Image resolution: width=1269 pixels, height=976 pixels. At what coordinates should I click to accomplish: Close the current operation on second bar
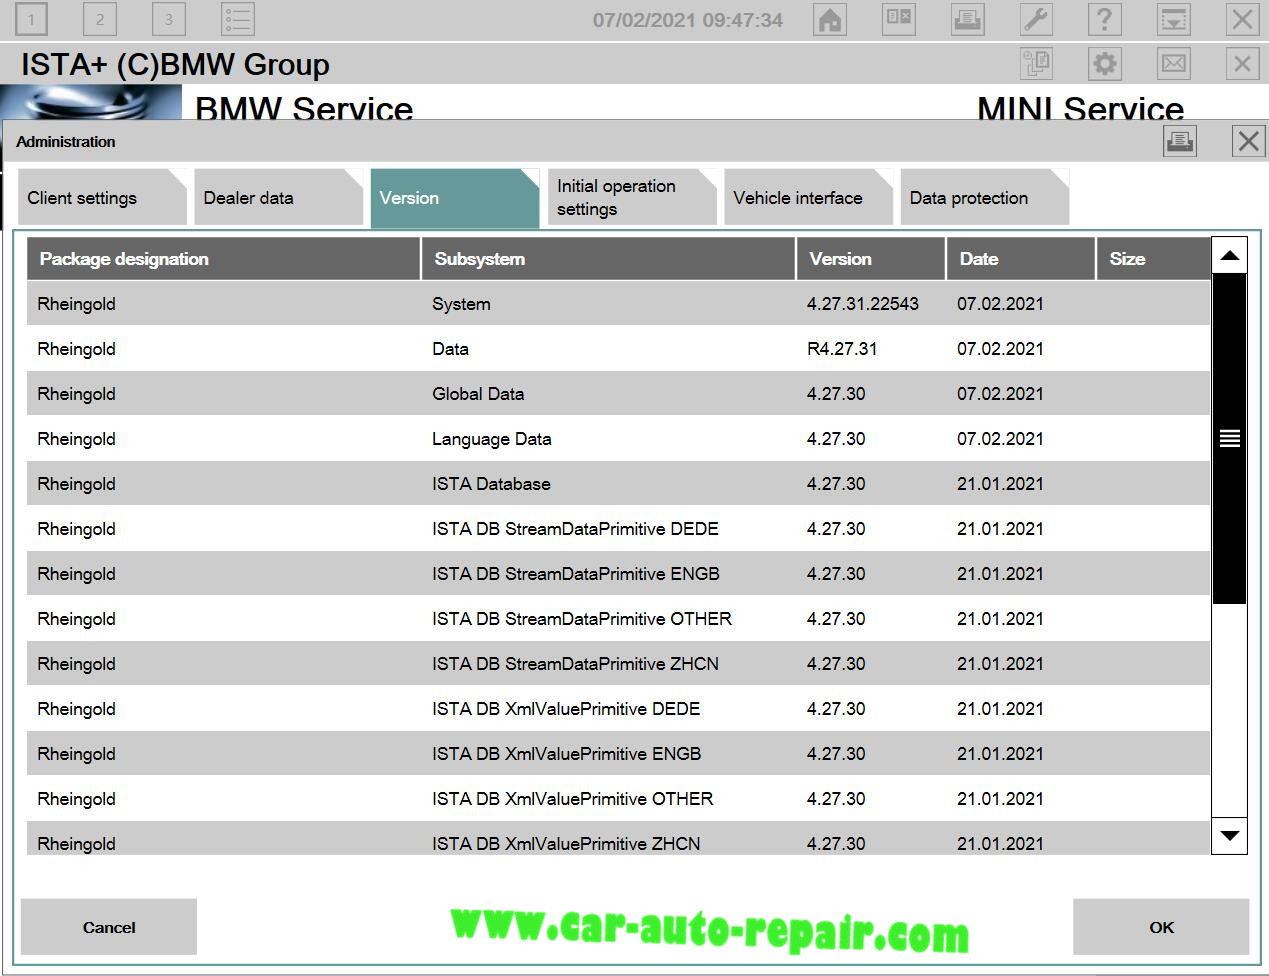(x=1242, y=64)
